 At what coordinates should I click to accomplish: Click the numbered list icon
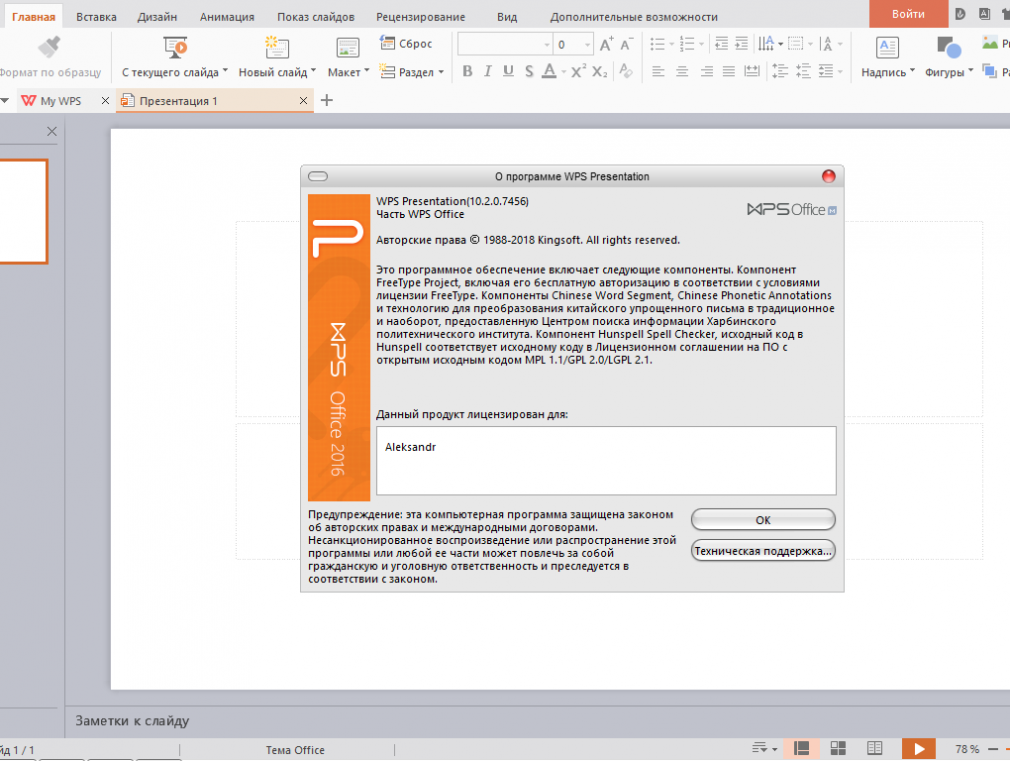click(x=687, y=44)
